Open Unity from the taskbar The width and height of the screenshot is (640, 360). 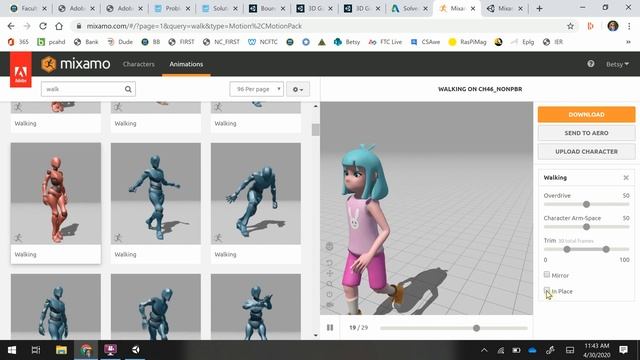[136, 350]
